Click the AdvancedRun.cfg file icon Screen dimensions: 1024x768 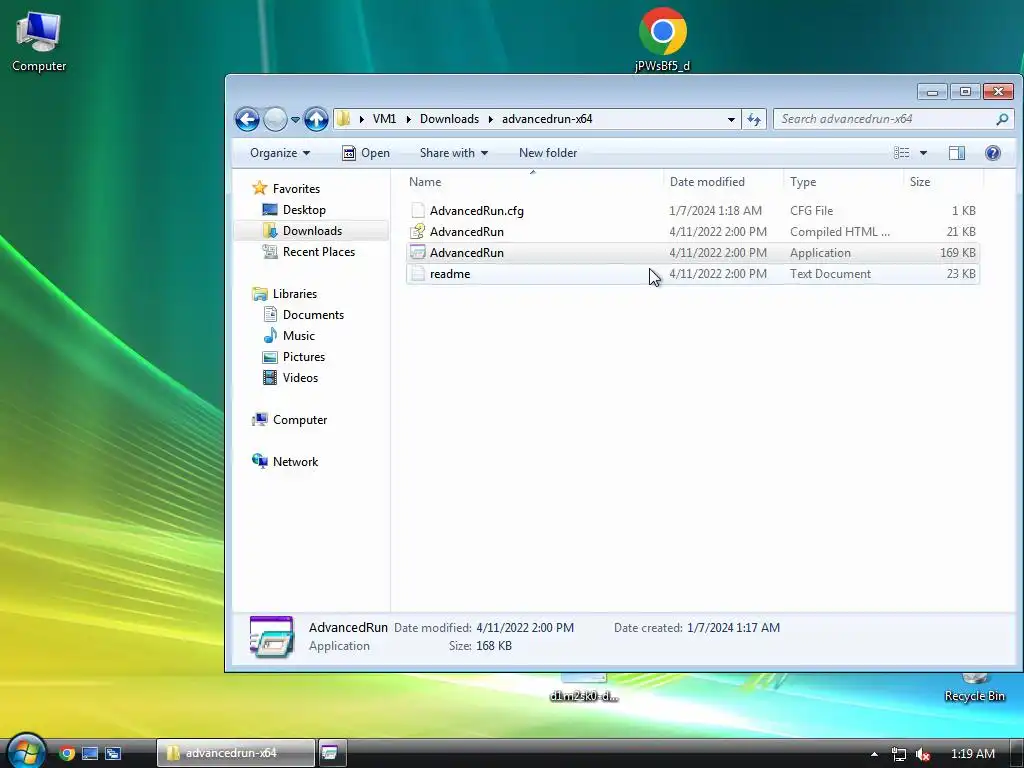coord(418,210)
